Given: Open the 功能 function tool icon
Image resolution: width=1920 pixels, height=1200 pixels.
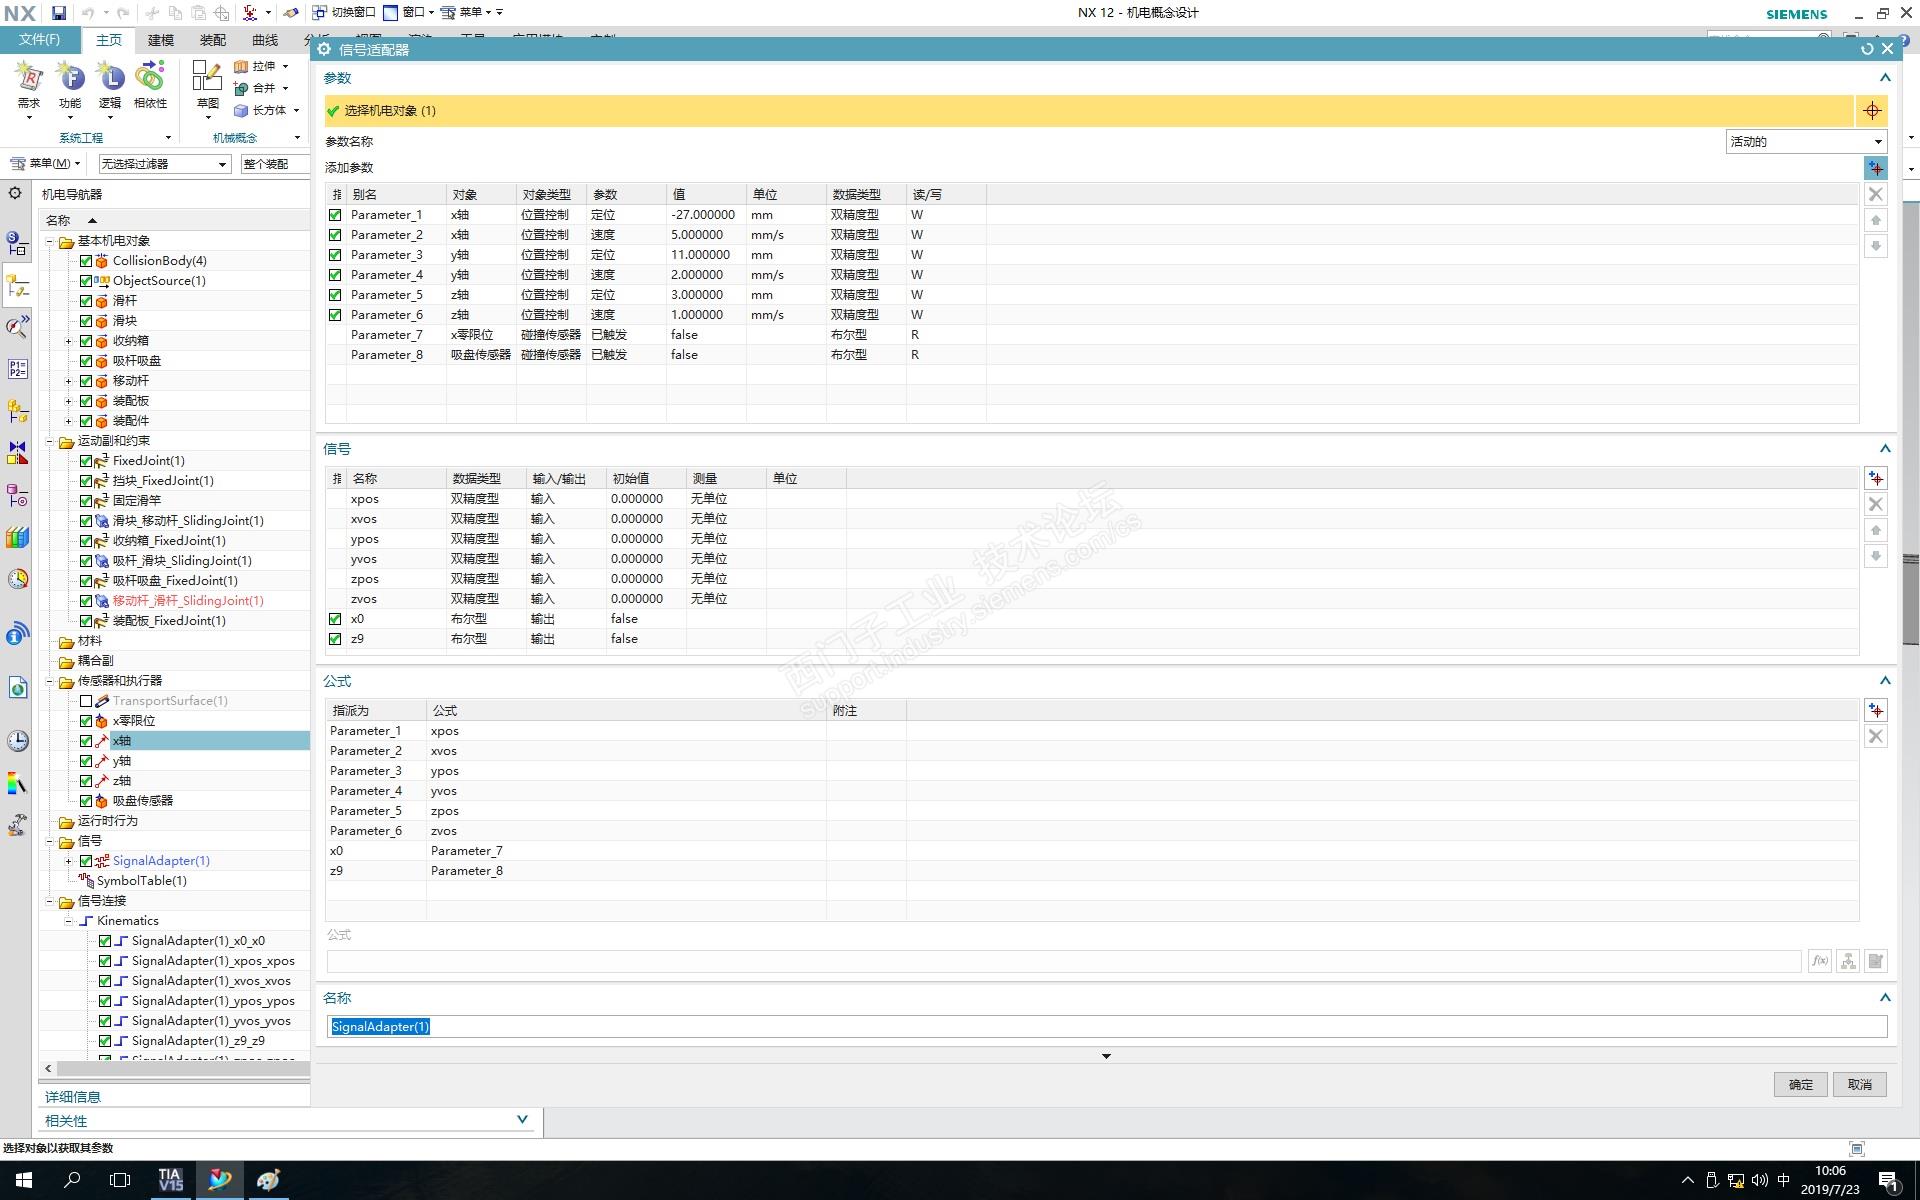Looking at the screenshot, I should 70,78.
